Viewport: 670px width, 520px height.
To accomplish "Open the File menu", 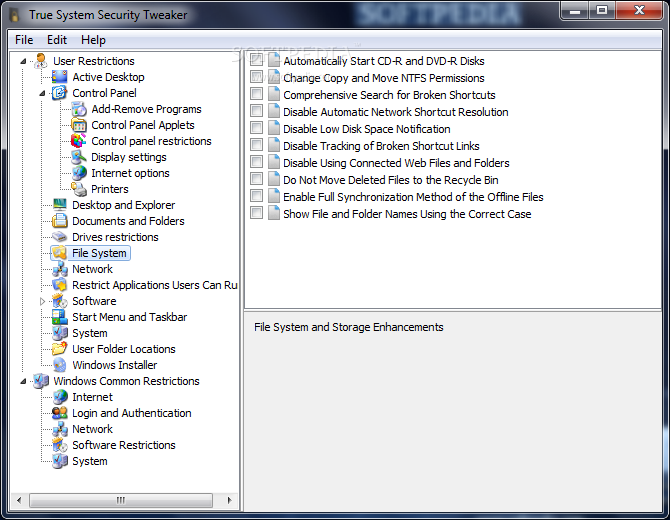I will (24, 40).
